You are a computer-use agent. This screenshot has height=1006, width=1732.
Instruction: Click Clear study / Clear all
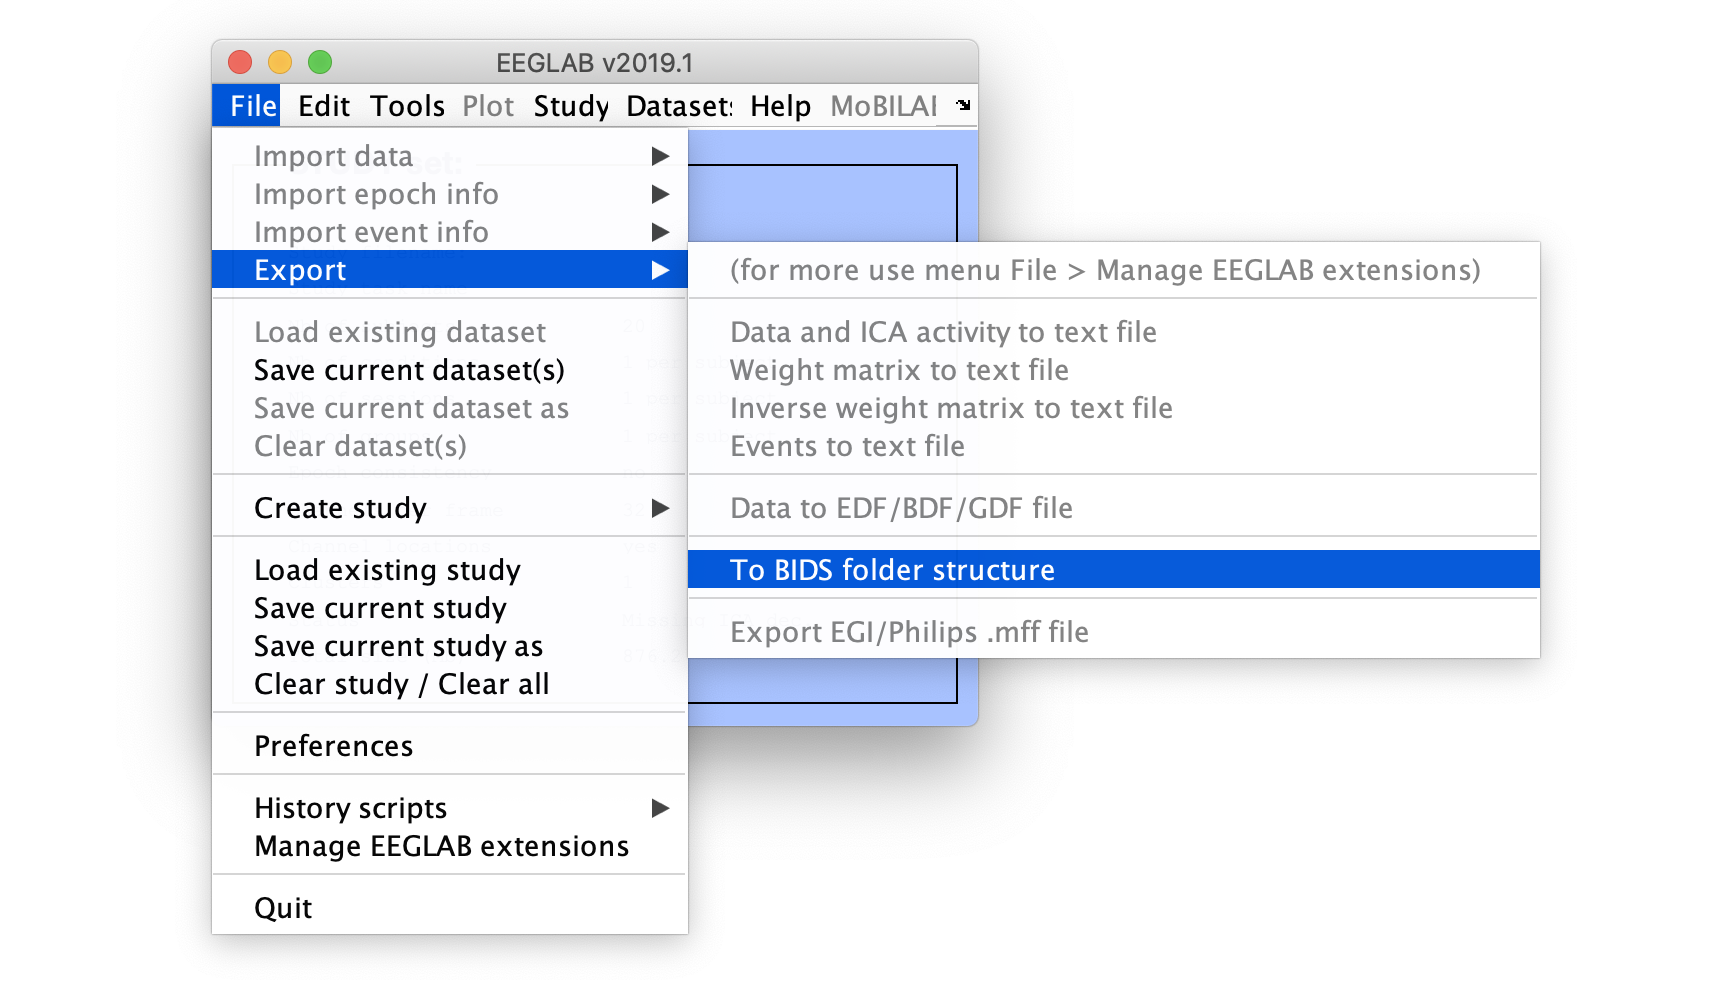point(401,684)
